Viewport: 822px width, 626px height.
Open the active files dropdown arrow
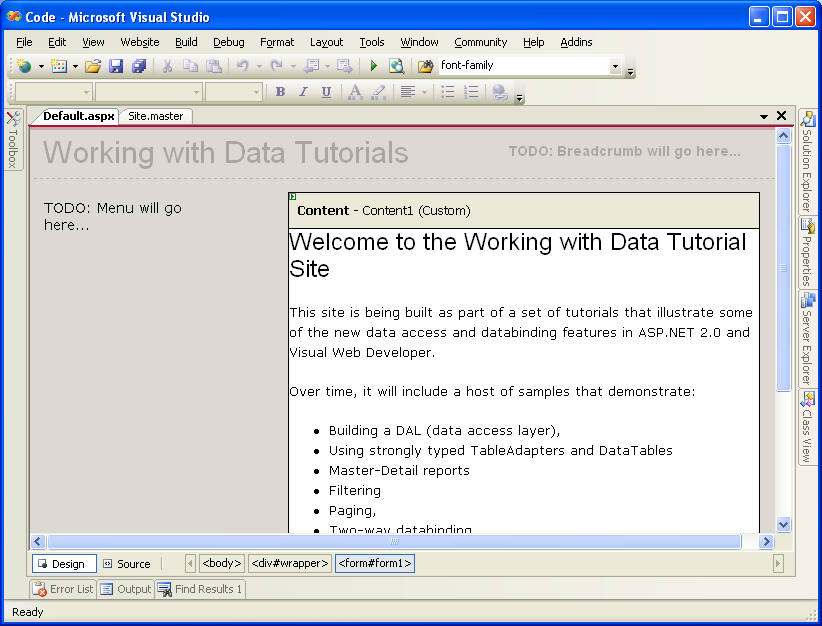[764, 117]
